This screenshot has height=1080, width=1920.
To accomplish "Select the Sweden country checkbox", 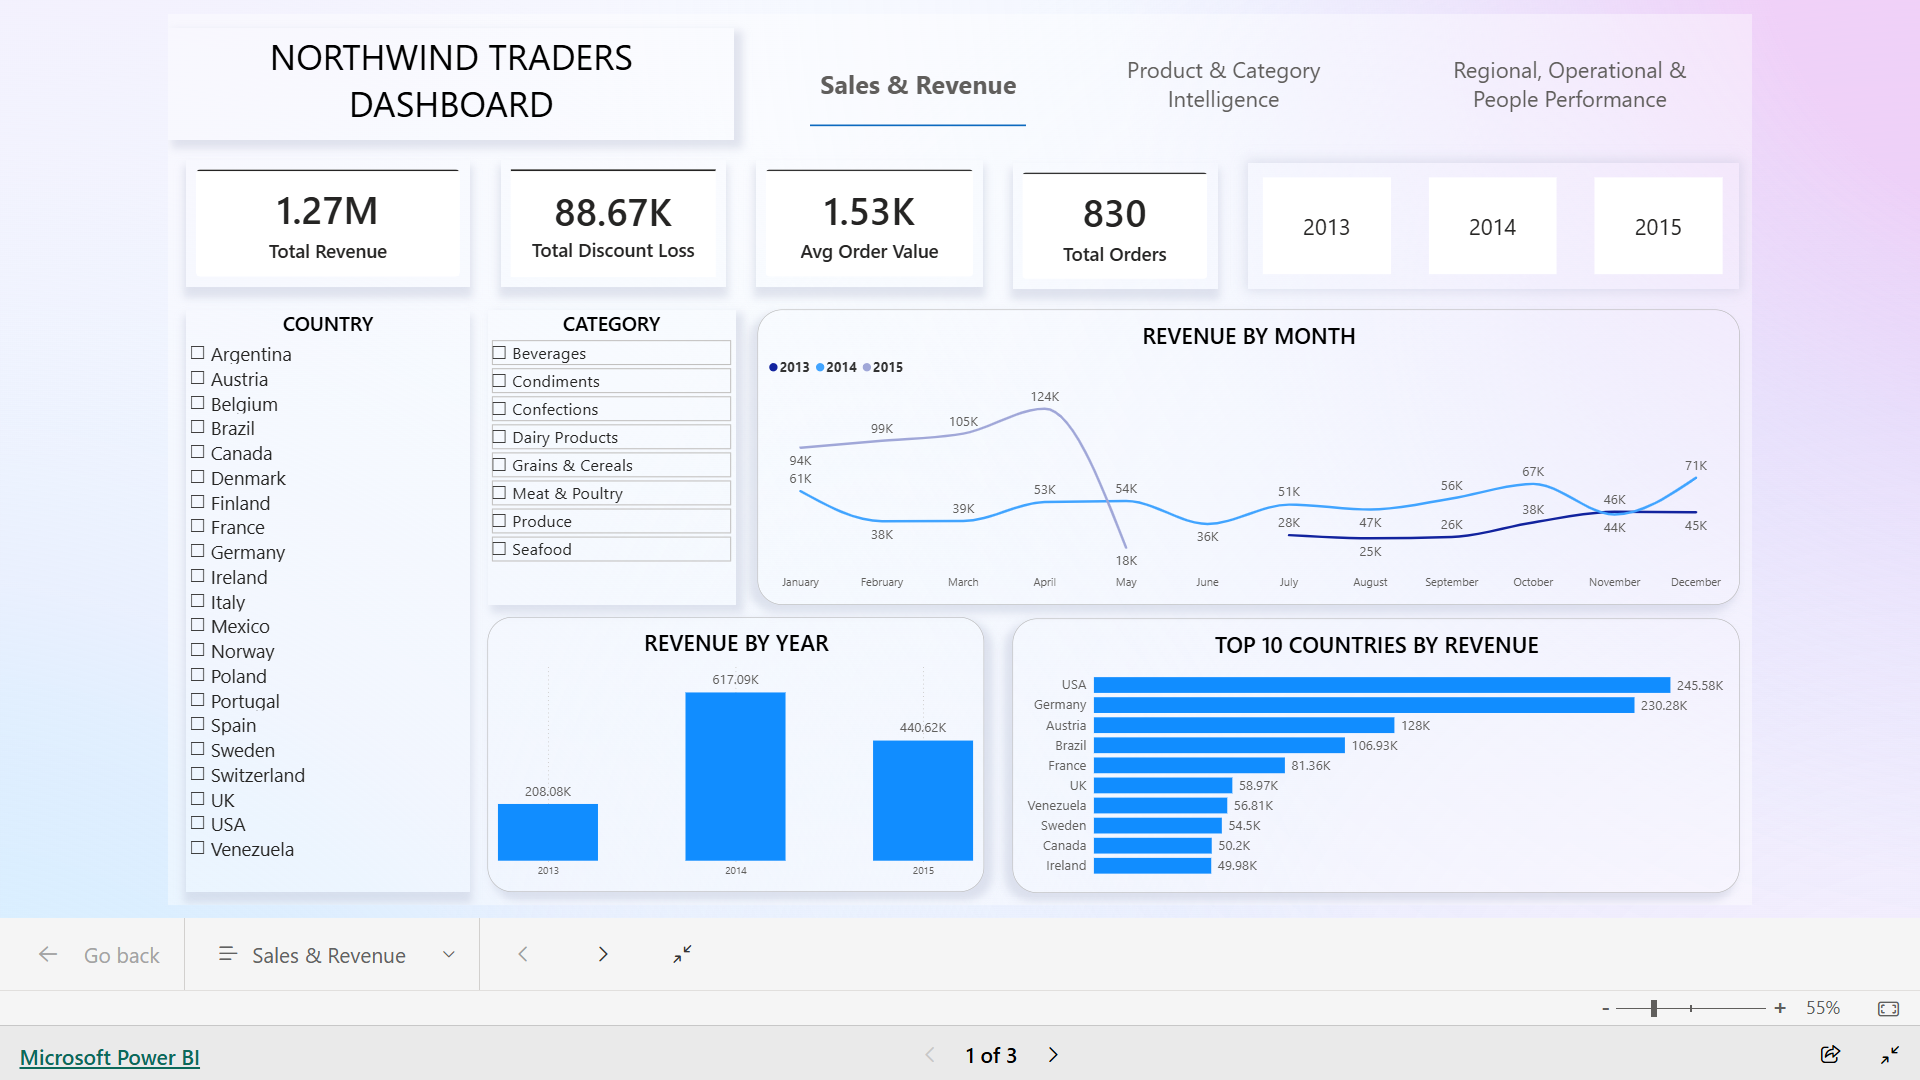I will click(198, 749).
